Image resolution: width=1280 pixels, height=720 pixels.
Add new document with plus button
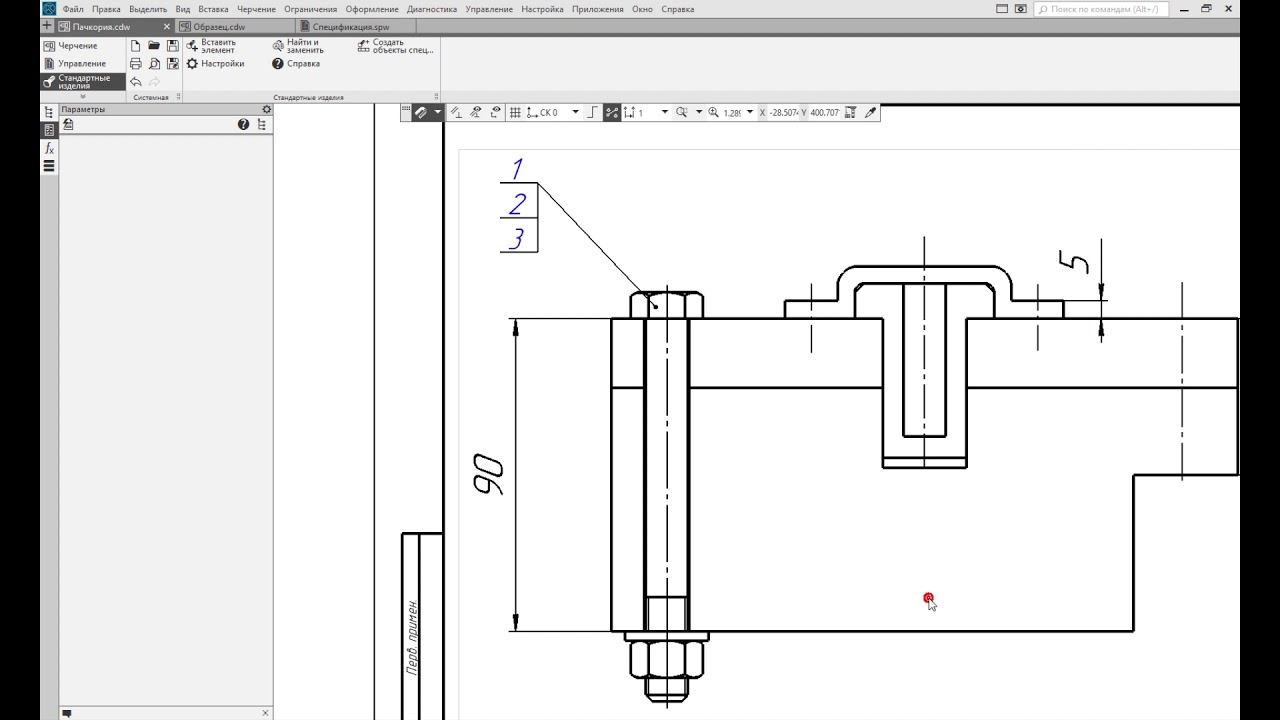coord(47,26)
